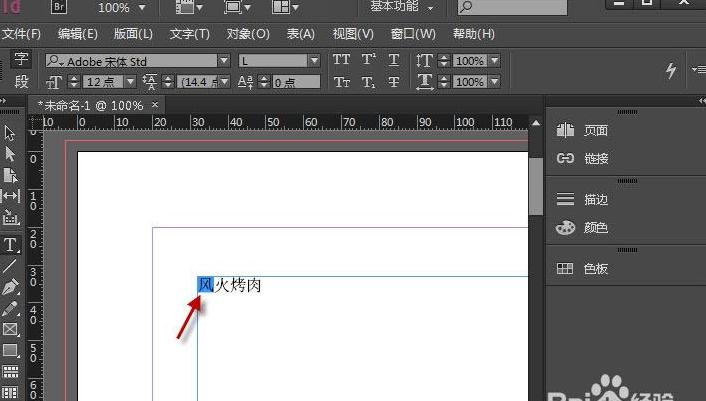Click the Subscript icon

[368, 82]
